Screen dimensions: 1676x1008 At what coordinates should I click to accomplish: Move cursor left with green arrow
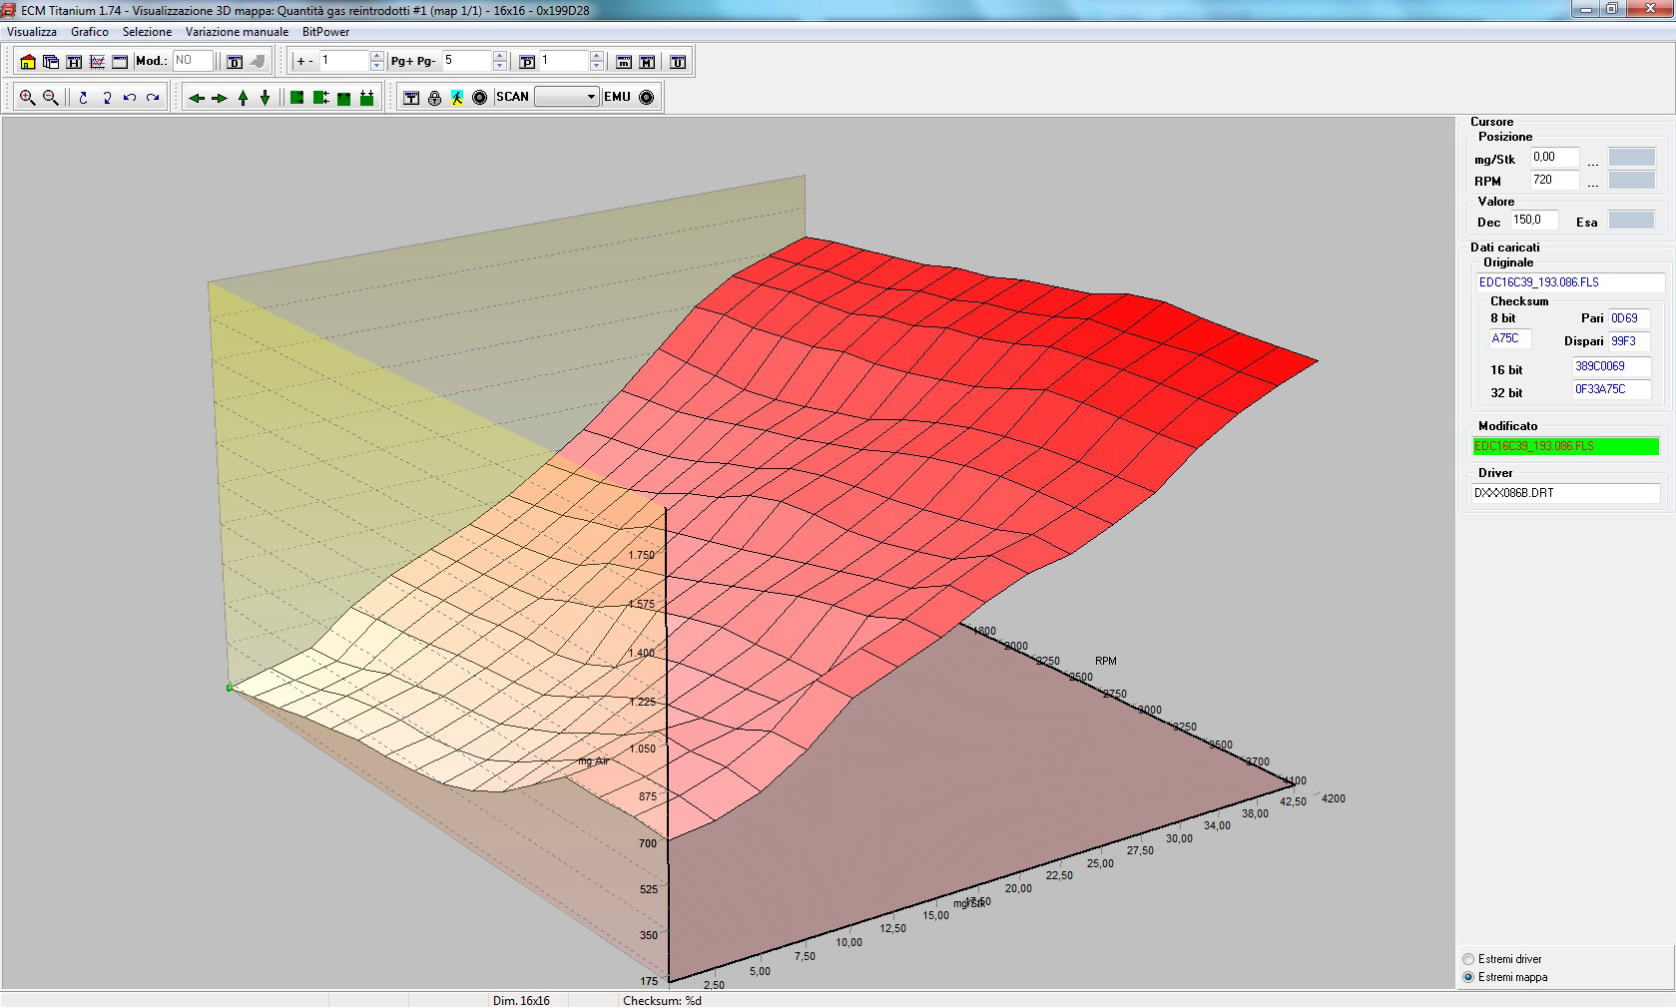(196, 98)
